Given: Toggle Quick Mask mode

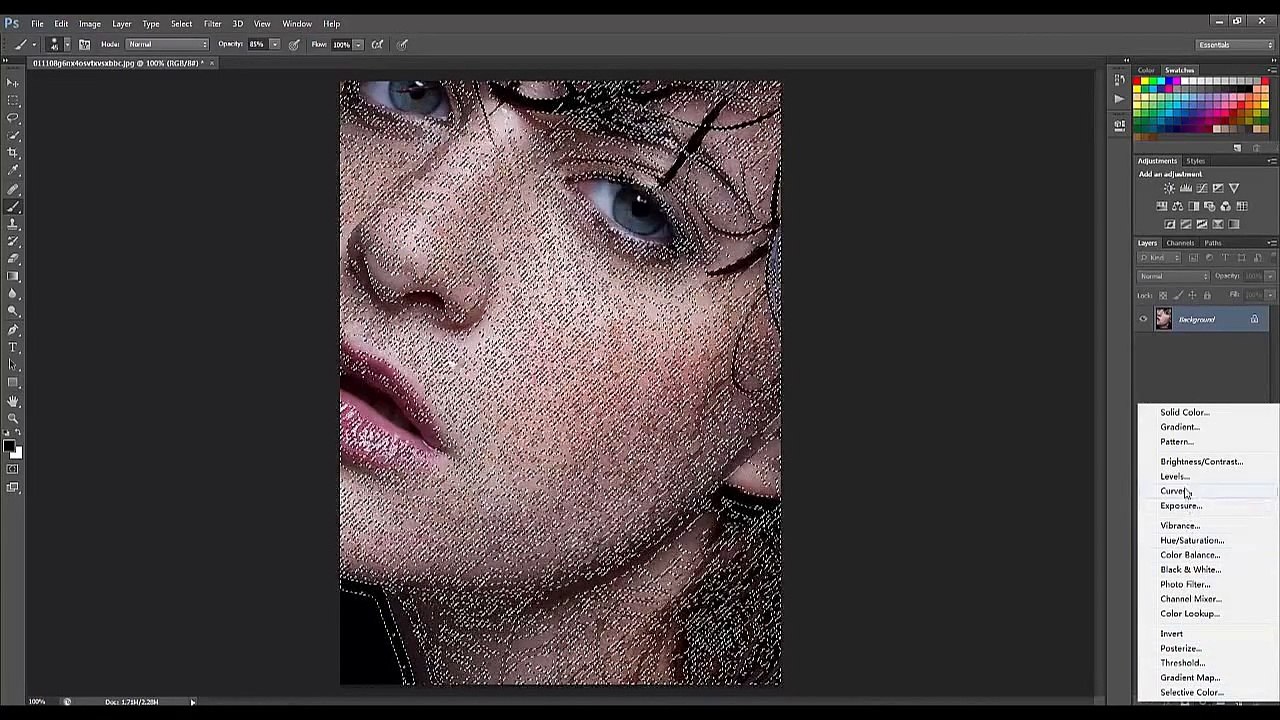Looking at the screenshot, I should (x=13, y=469).
